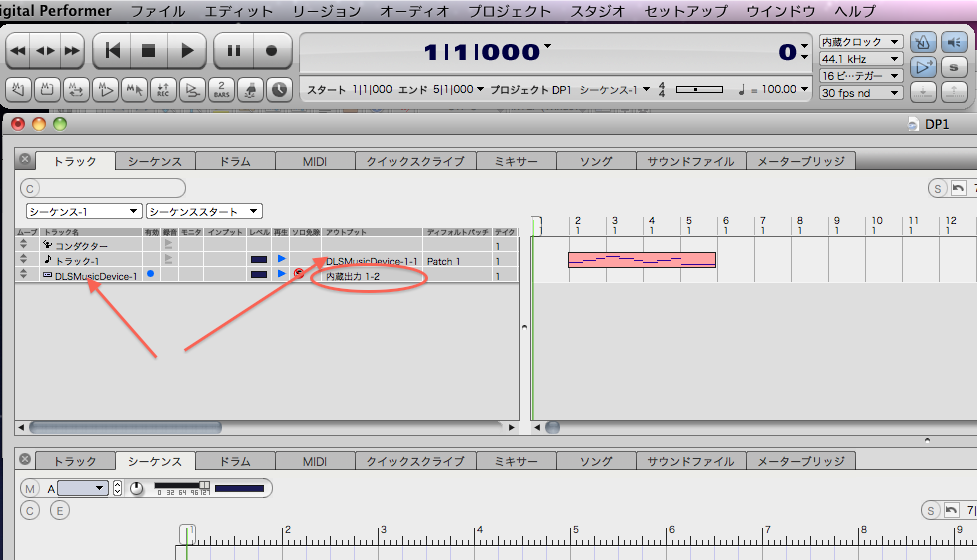Toggle auto-rewind memory icon

click(x=18, y=90)
